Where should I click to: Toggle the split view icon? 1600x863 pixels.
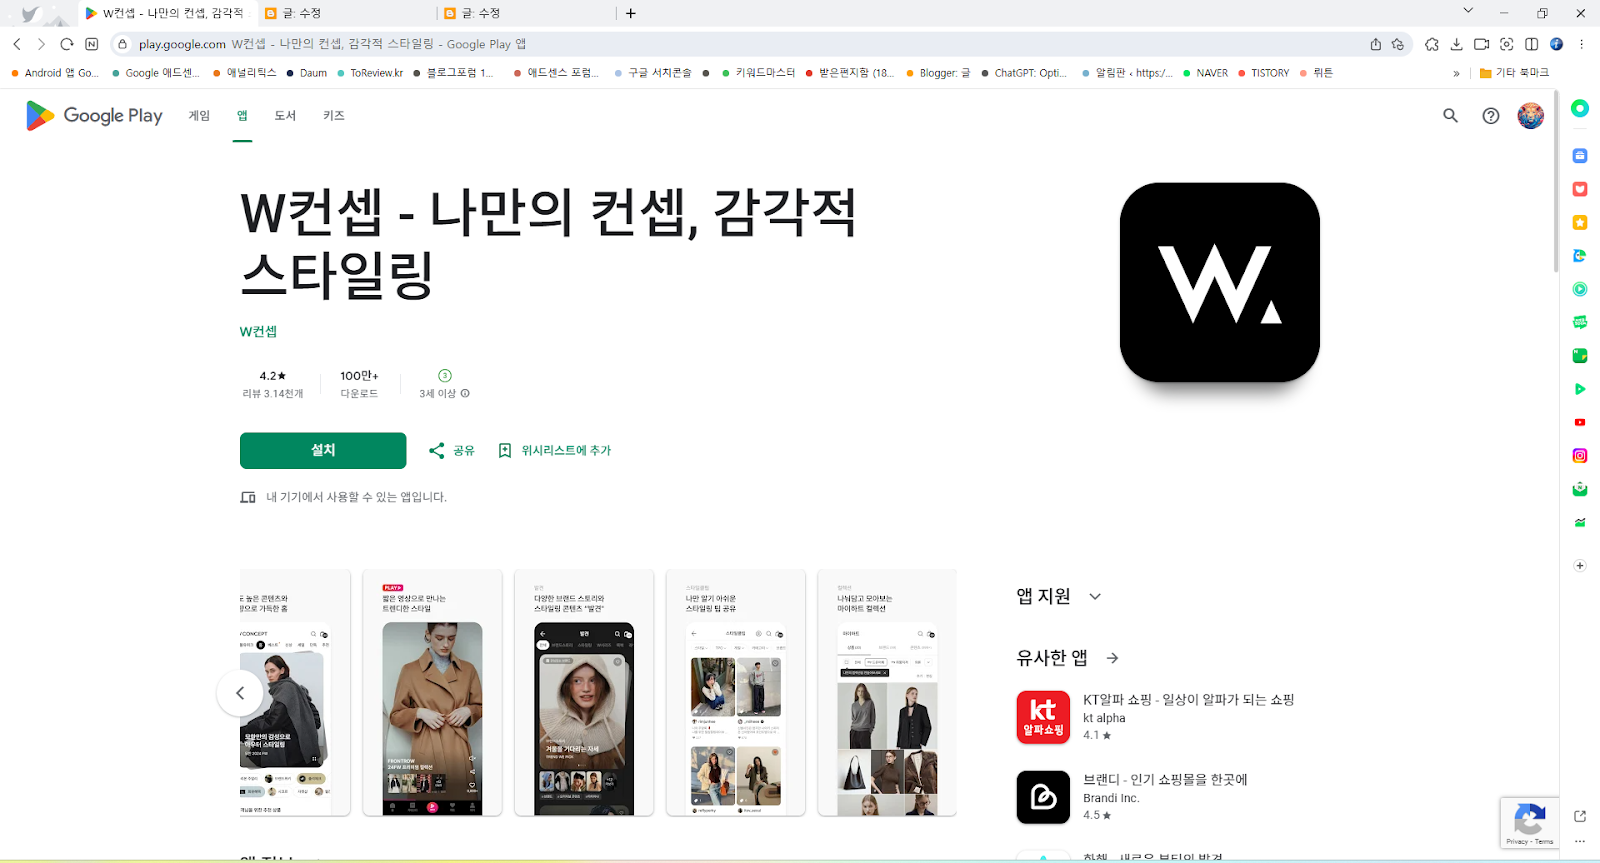pos(1532,44)
